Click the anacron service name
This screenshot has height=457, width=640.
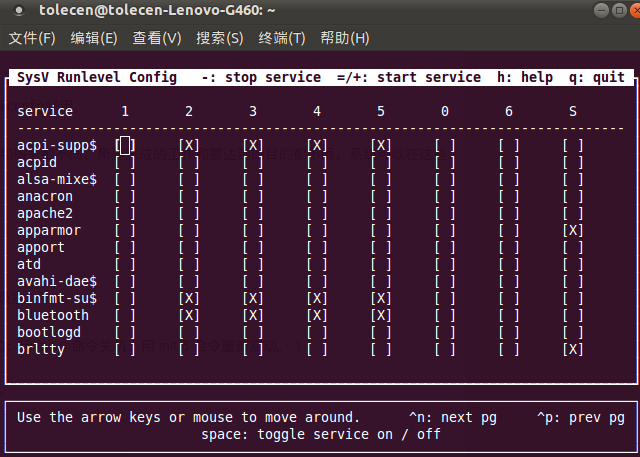[45, 197]
